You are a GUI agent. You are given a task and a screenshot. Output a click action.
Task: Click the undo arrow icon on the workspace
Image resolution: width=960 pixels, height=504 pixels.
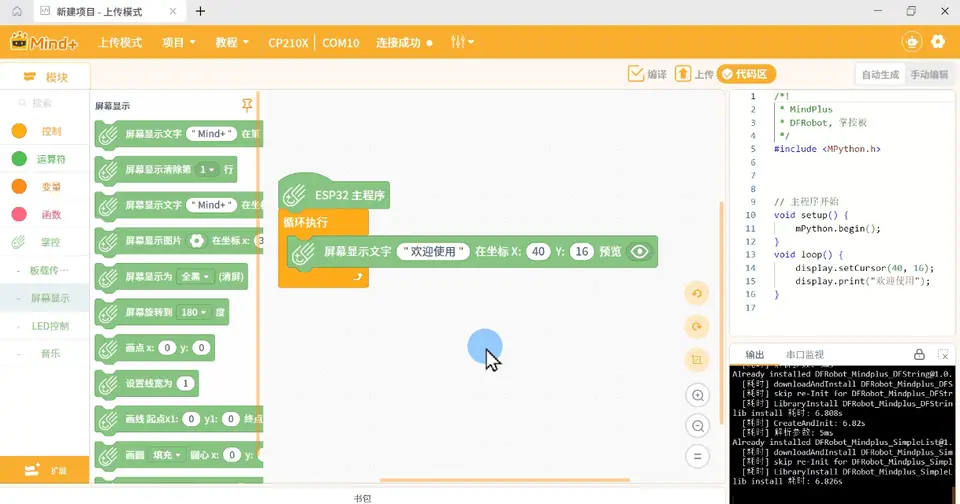(697, 294)
